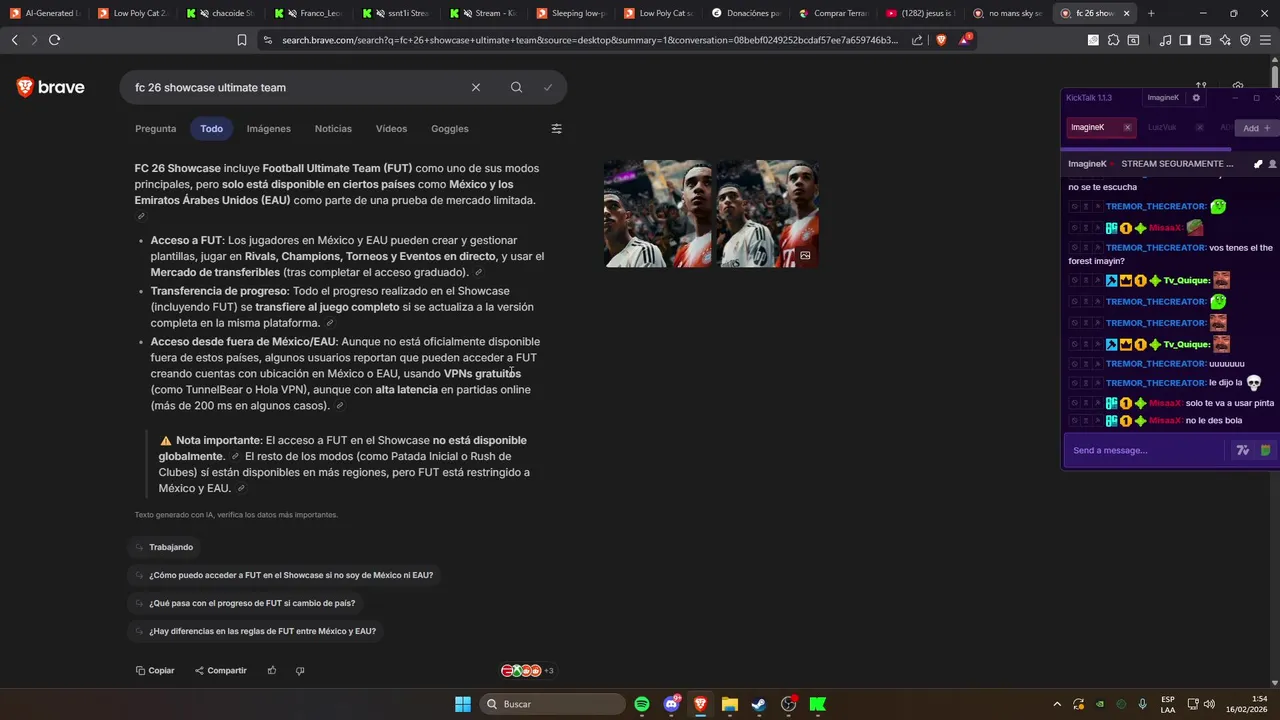Open the Brave Shields lion icon
This screenshot has height=720, width=1280.
click(941, 40)
